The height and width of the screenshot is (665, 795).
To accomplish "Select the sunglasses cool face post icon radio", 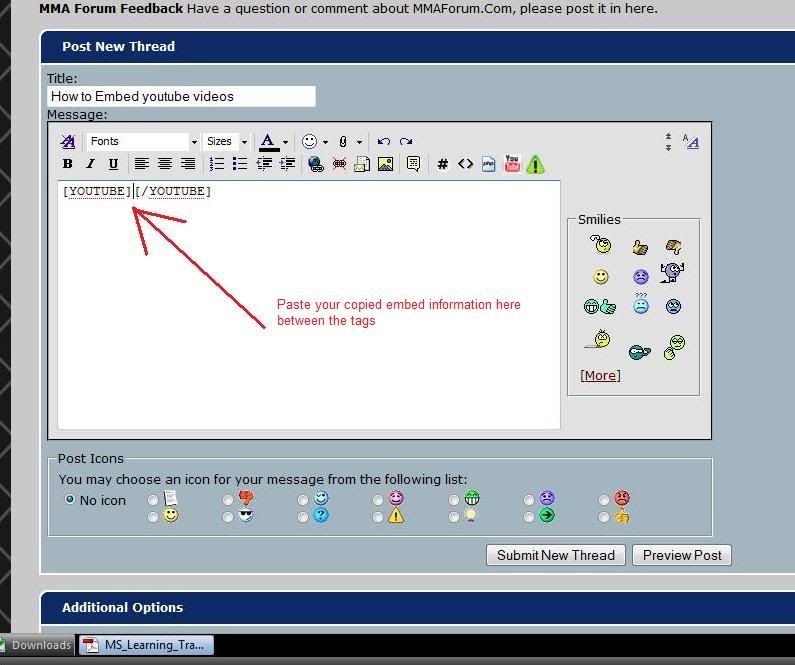I will [228, 517].
